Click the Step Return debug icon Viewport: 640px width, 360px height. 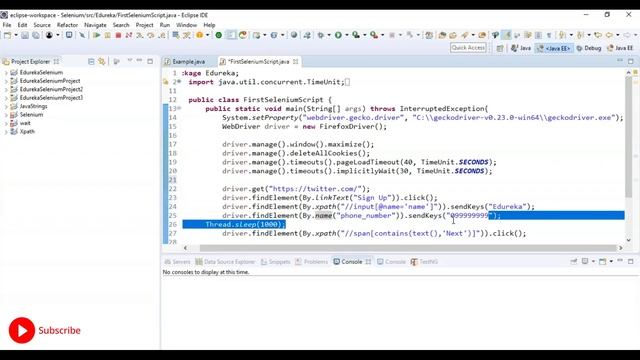coord(162,35)
